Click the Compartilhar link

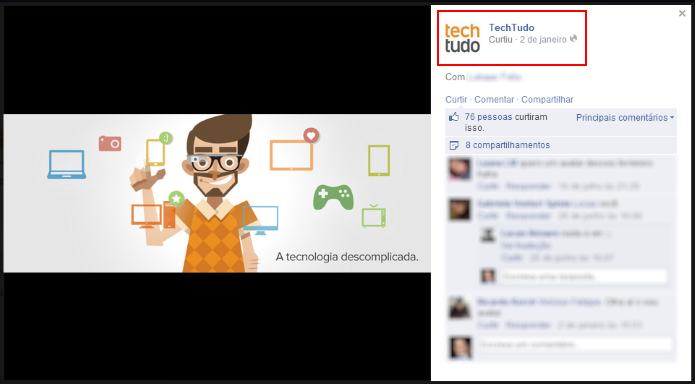[547, 99]
